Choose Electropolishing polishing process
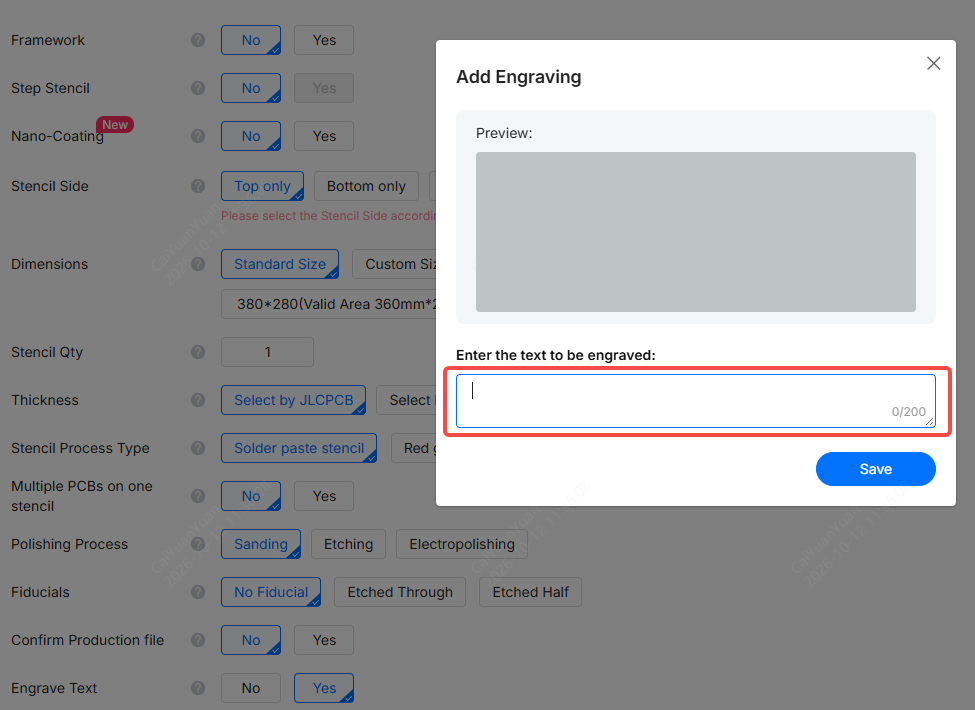This screenshot has height=710, width=975. [462, 544]
